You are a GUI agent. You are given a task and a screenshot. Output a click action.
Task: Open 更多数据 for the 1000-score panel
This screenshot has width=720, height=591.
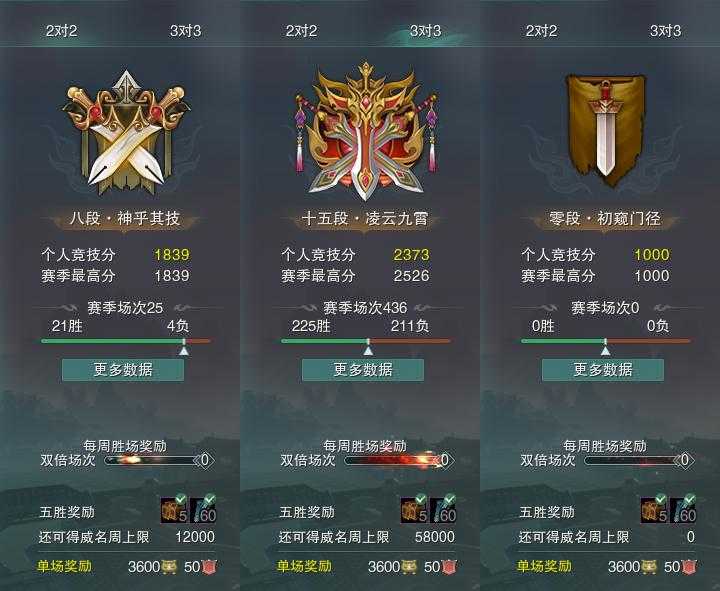point(603,370)
